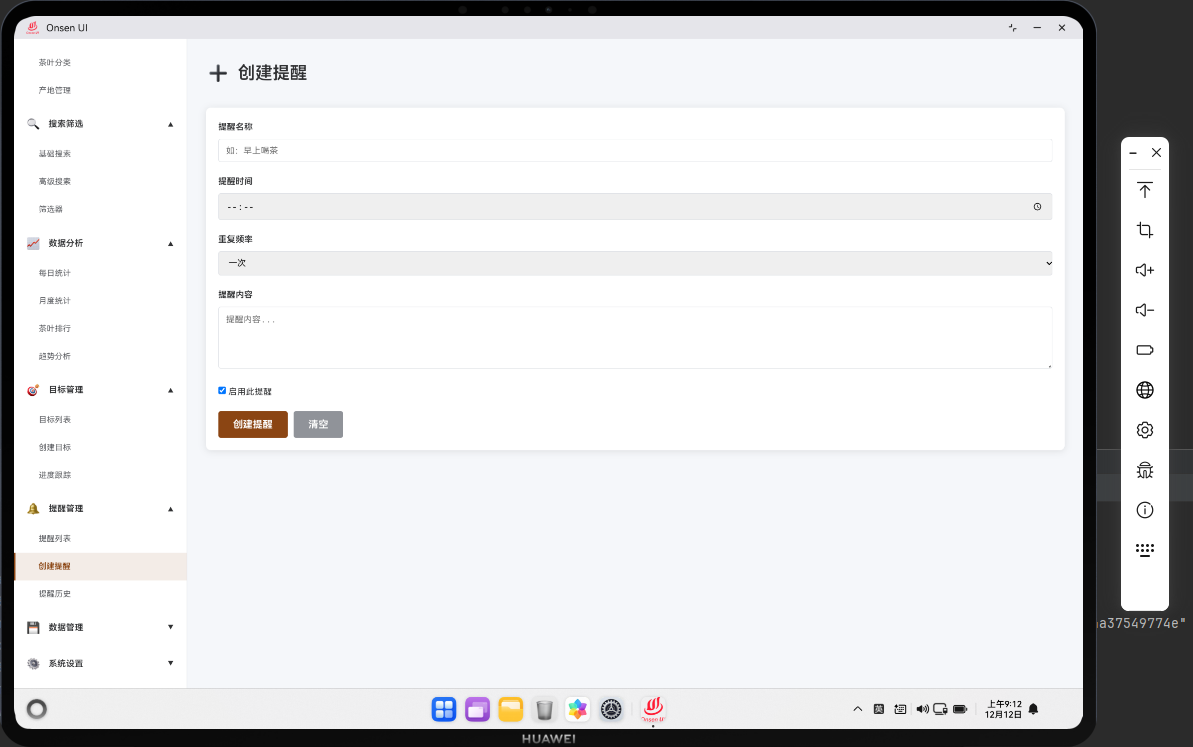Viewport: 1193px width, 747px height.
Task: Open 趋势分析 from the sidebar
Action: 55,356
